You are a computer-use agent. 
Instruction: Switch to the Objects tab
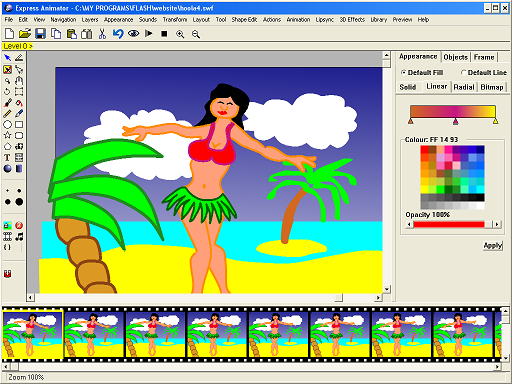pos(455,57)
